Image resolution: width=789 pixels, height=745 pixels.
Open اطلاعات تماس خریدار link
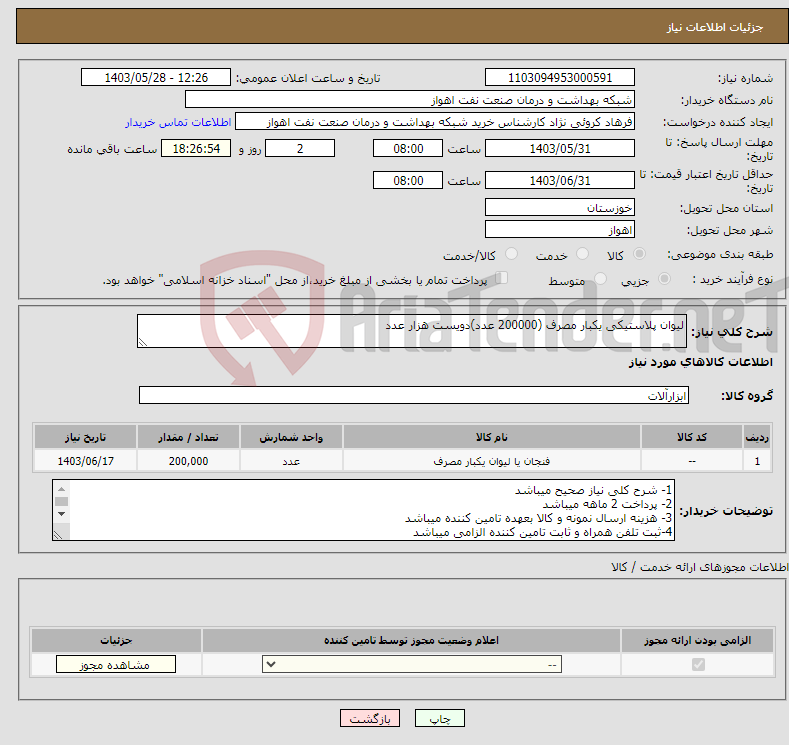[178, 122]
